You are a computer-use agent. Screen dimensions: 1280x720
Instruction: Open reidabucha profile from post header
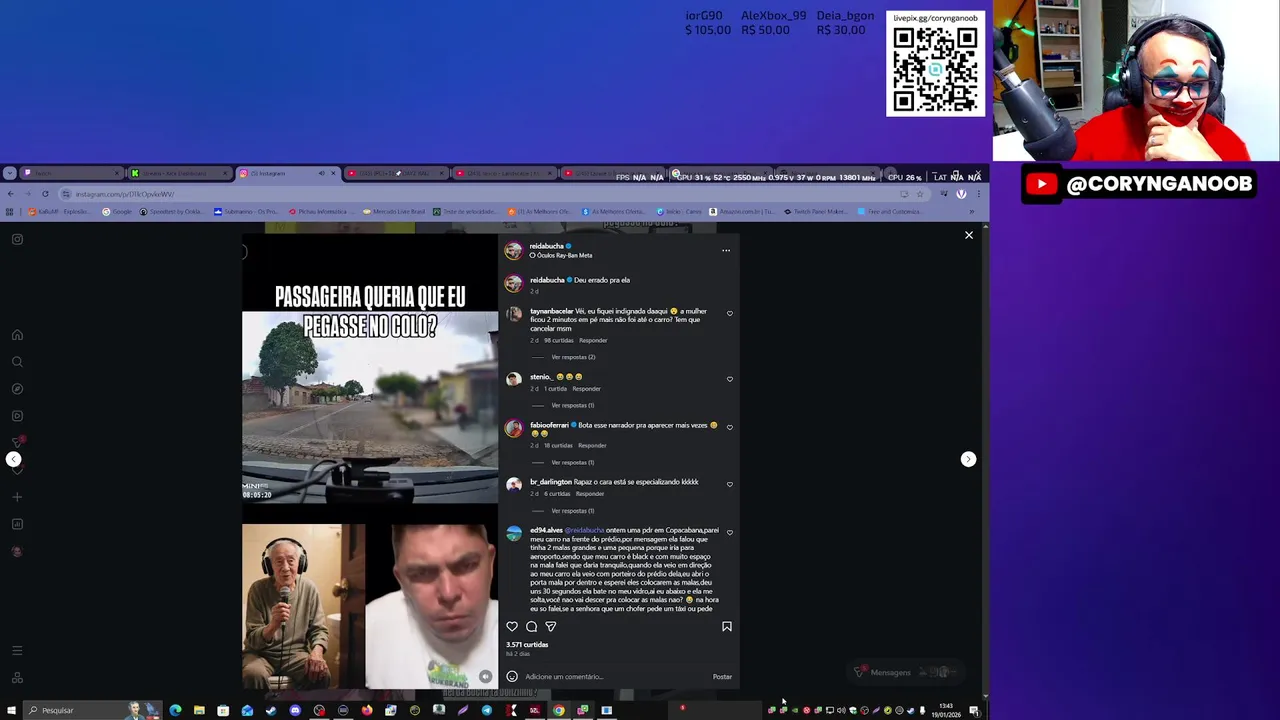tap(547, 246)
